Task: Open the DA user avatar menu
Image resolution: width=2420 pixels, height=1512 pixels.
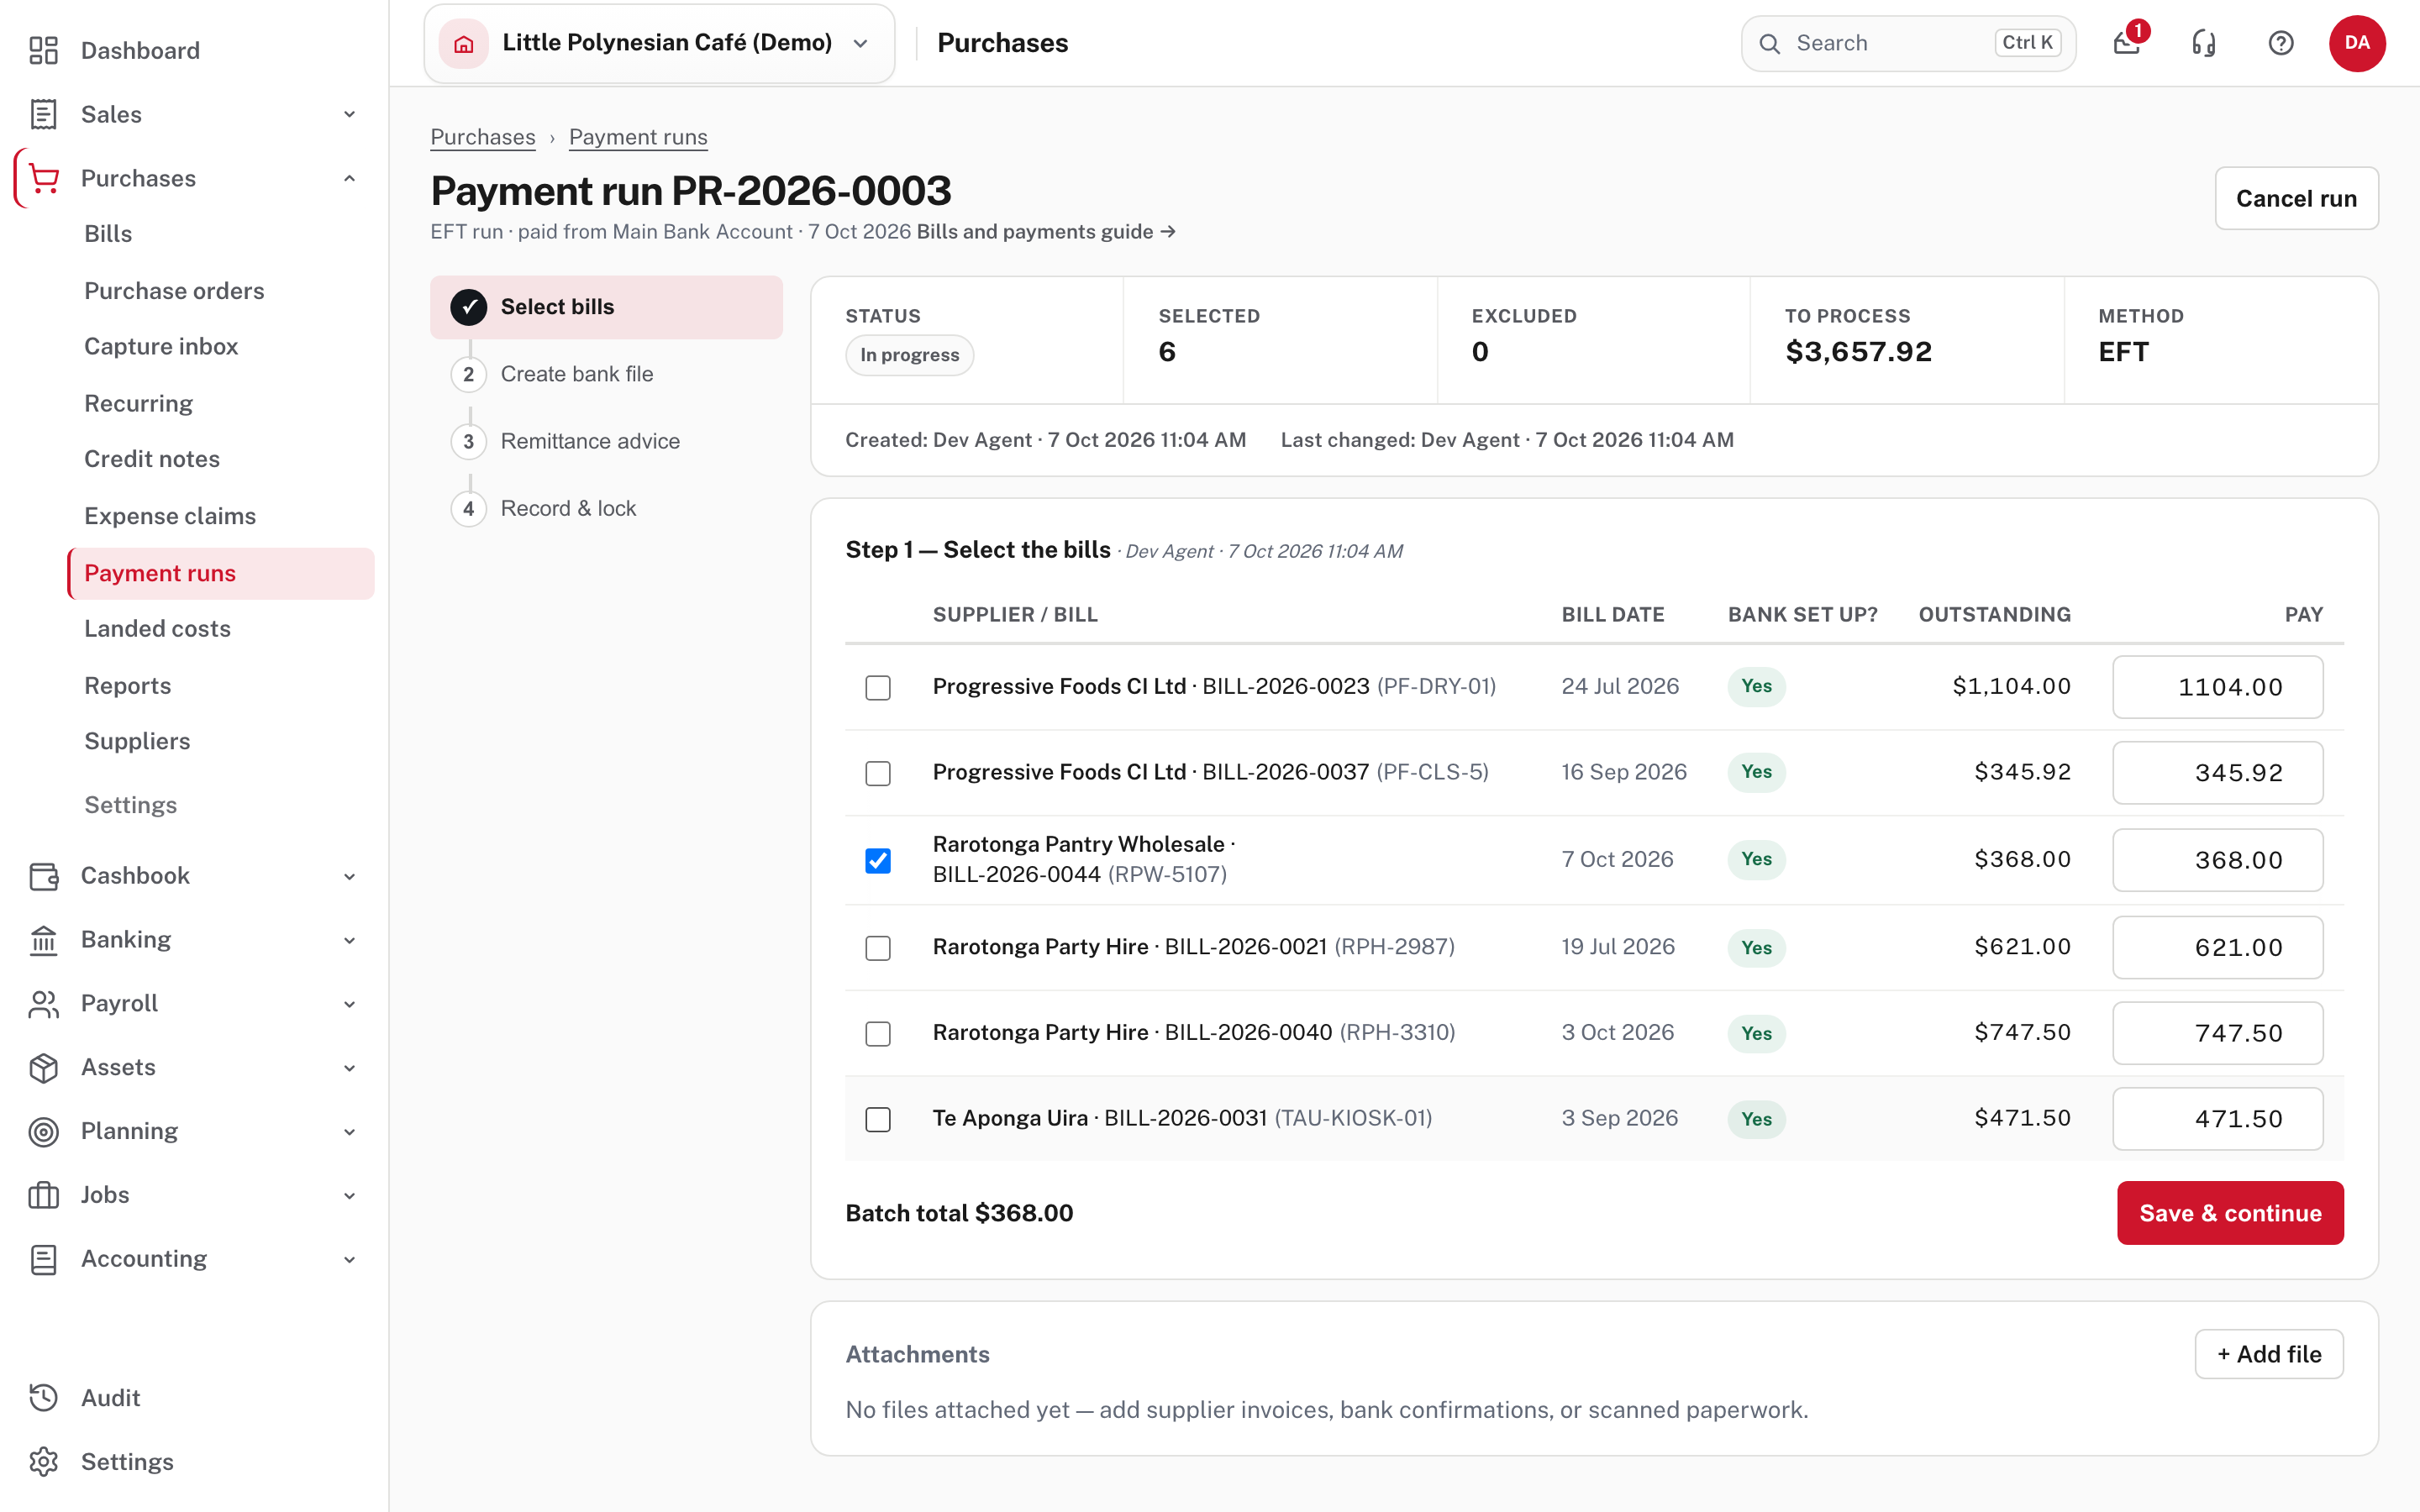Action: 2357,43
